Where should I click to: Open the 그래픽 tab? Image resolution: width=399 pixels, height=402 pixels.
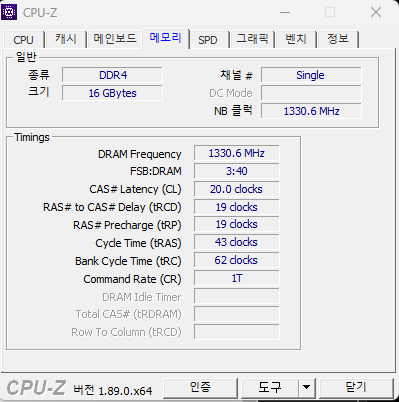click(252, 39)
